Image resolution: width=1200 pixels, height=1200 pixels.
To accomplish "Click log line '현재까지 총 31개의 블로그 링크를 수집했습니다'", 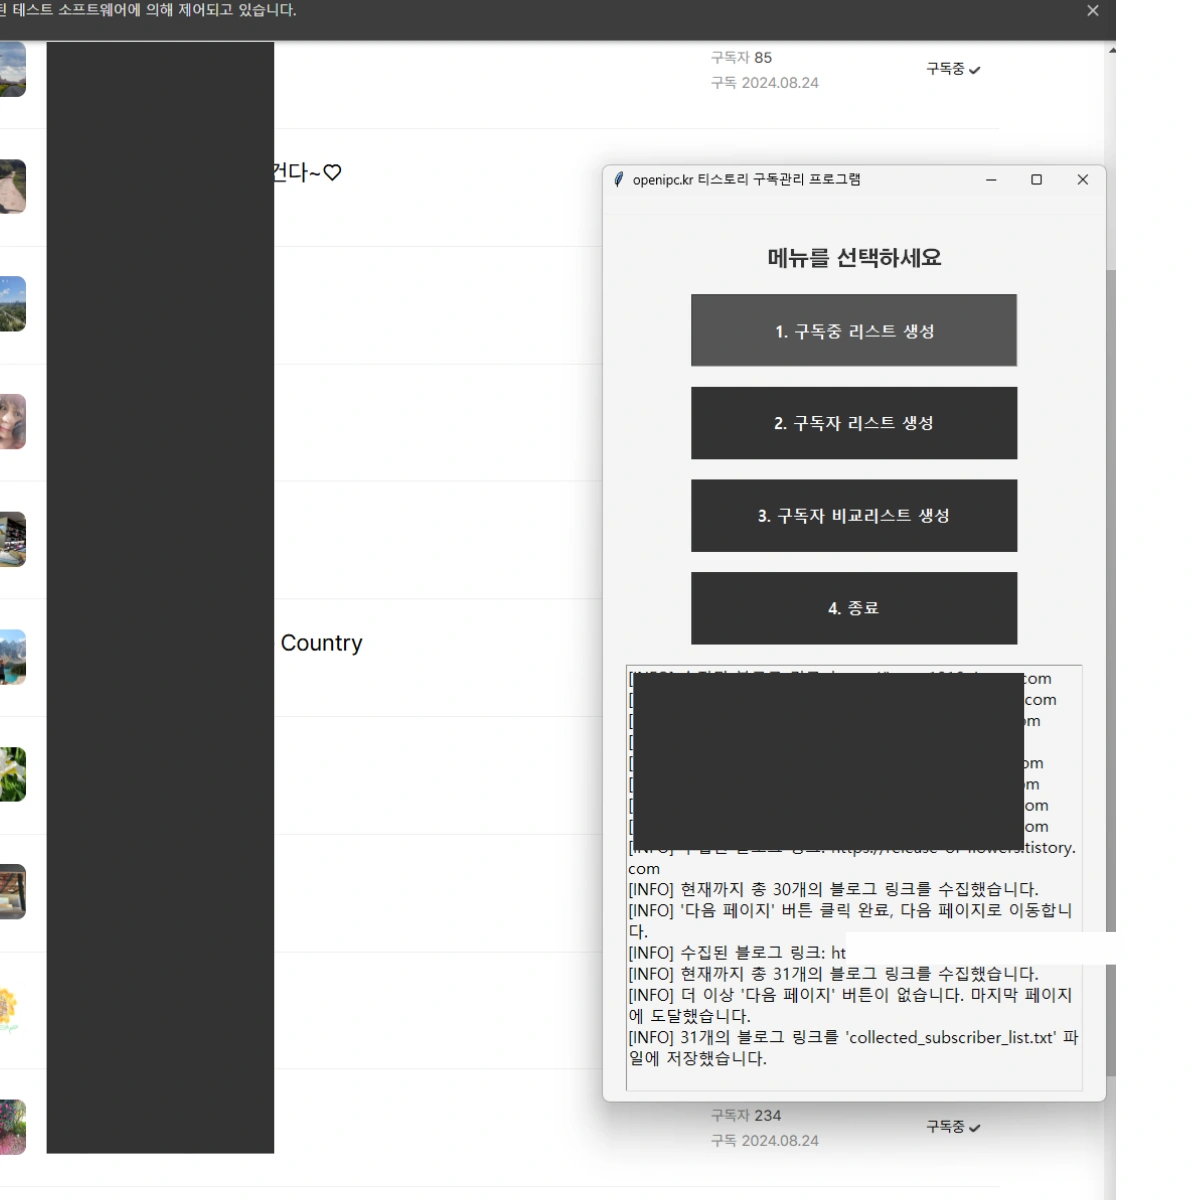I will (834, 974).
